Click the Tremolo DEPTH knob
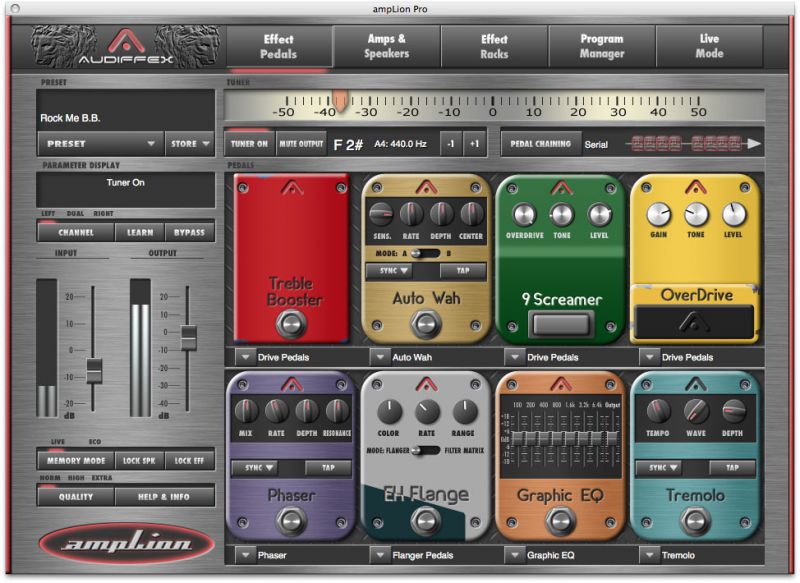 click(734, 411)
